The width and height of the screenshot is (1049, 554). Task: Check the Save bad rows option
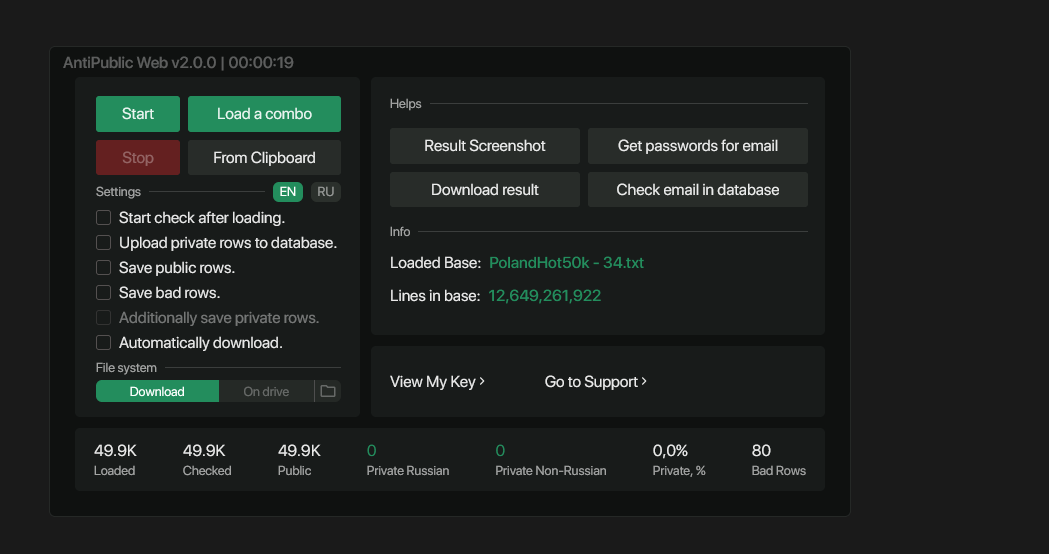pyautogui.click(x=103, y=292)
